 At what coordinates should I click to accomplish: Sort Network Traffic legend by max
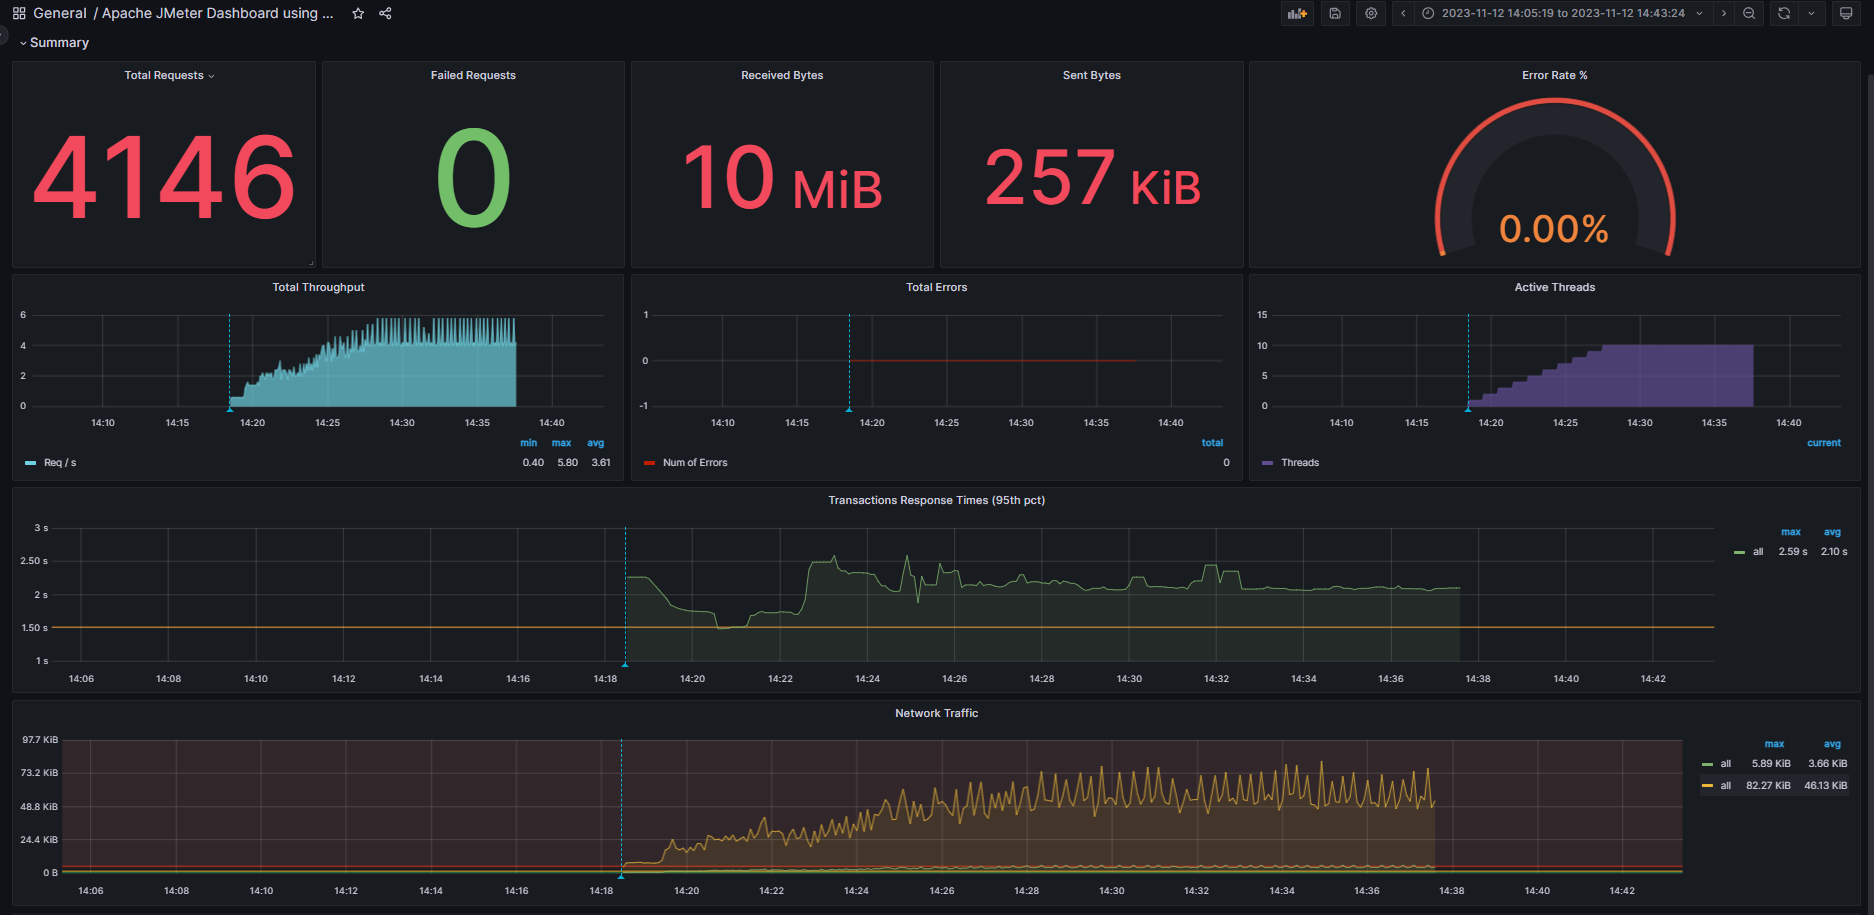[1774, 744]
